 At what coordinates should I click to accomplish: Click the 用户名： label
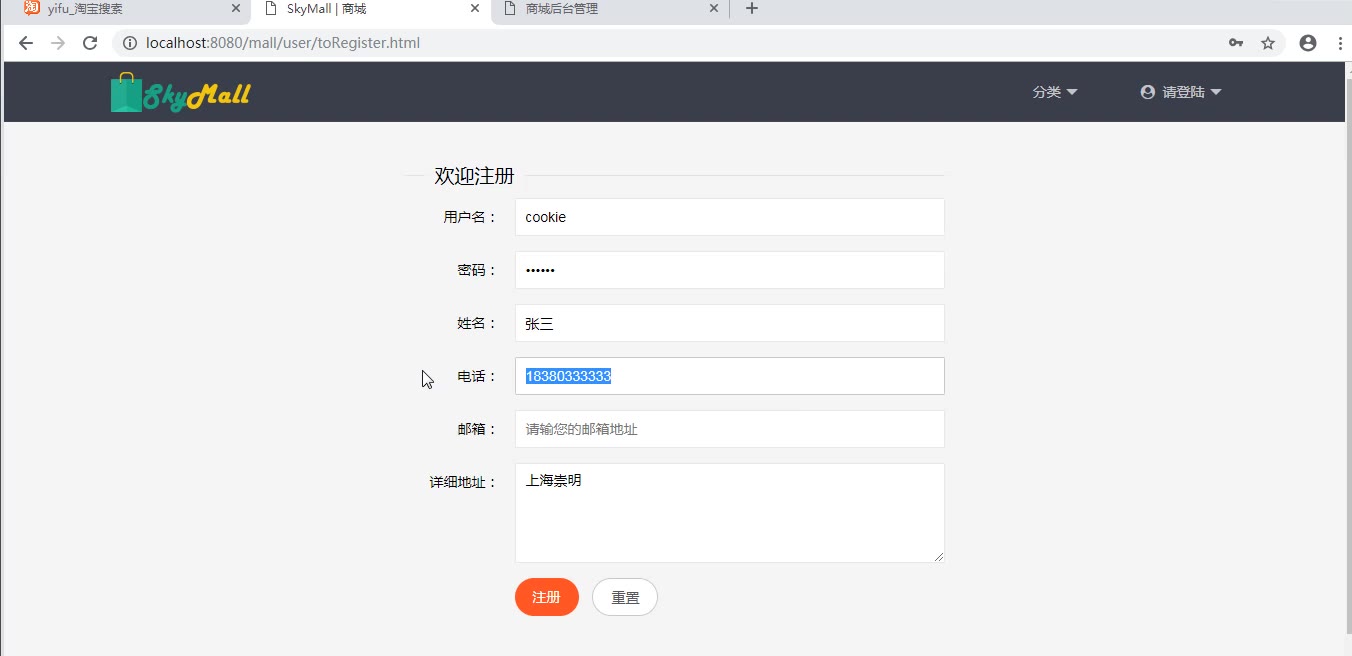coord(471,217)
